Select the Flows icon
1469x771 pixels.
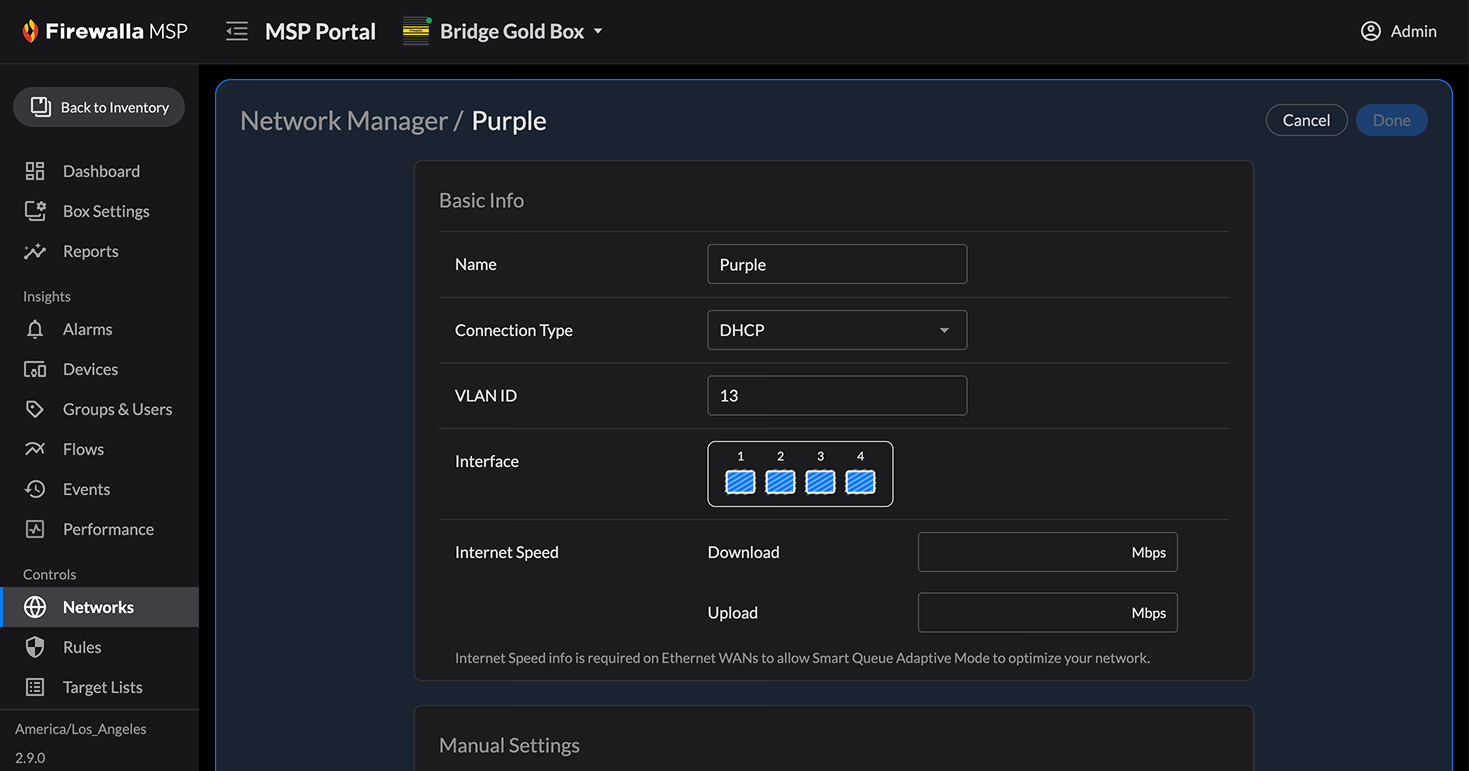(x=35, y=449)
